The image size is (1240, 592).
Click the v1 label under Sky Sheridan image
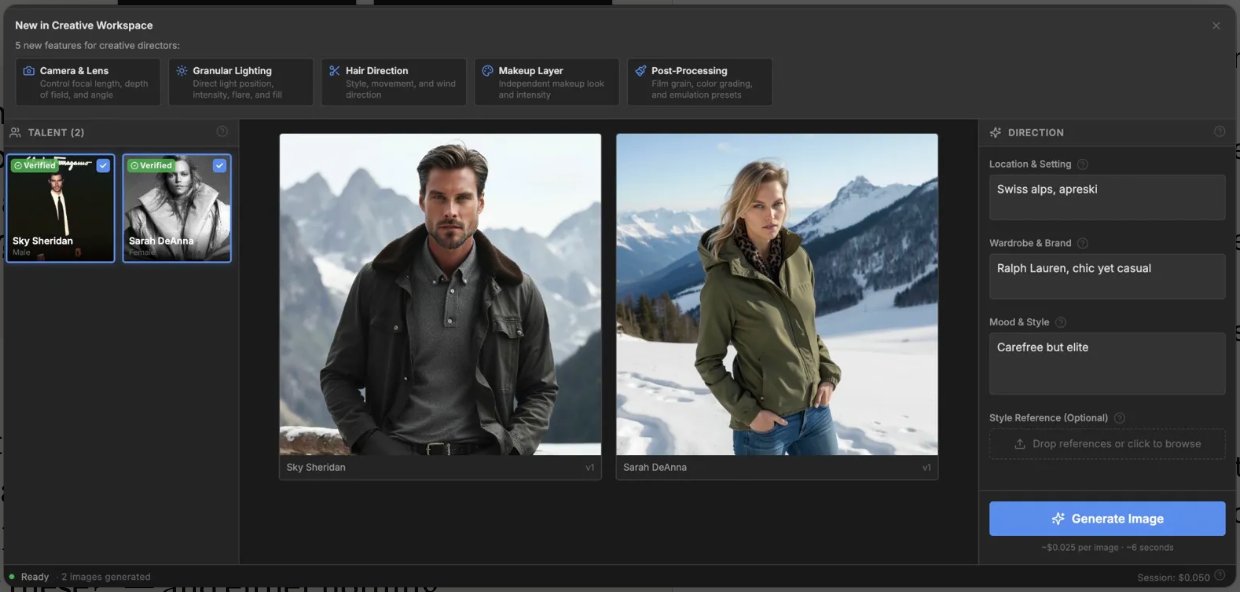(590, 468)
